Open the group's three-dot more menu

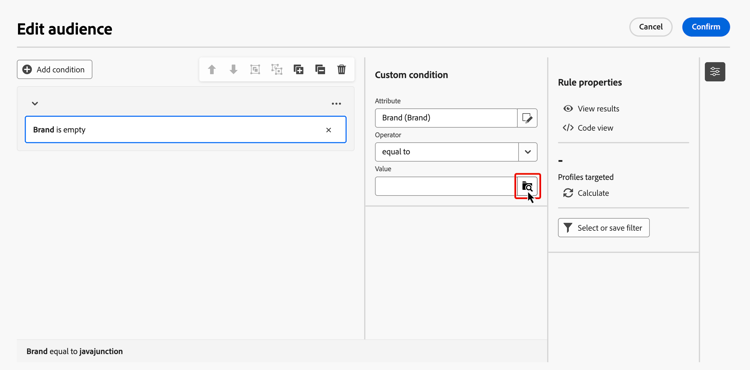[336, 103]
